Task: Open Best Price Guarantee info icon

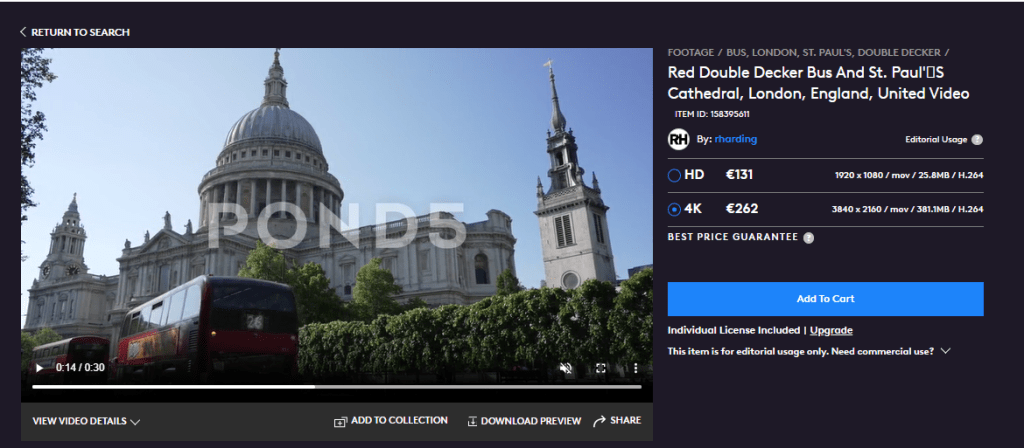Action: pos(808,237)
